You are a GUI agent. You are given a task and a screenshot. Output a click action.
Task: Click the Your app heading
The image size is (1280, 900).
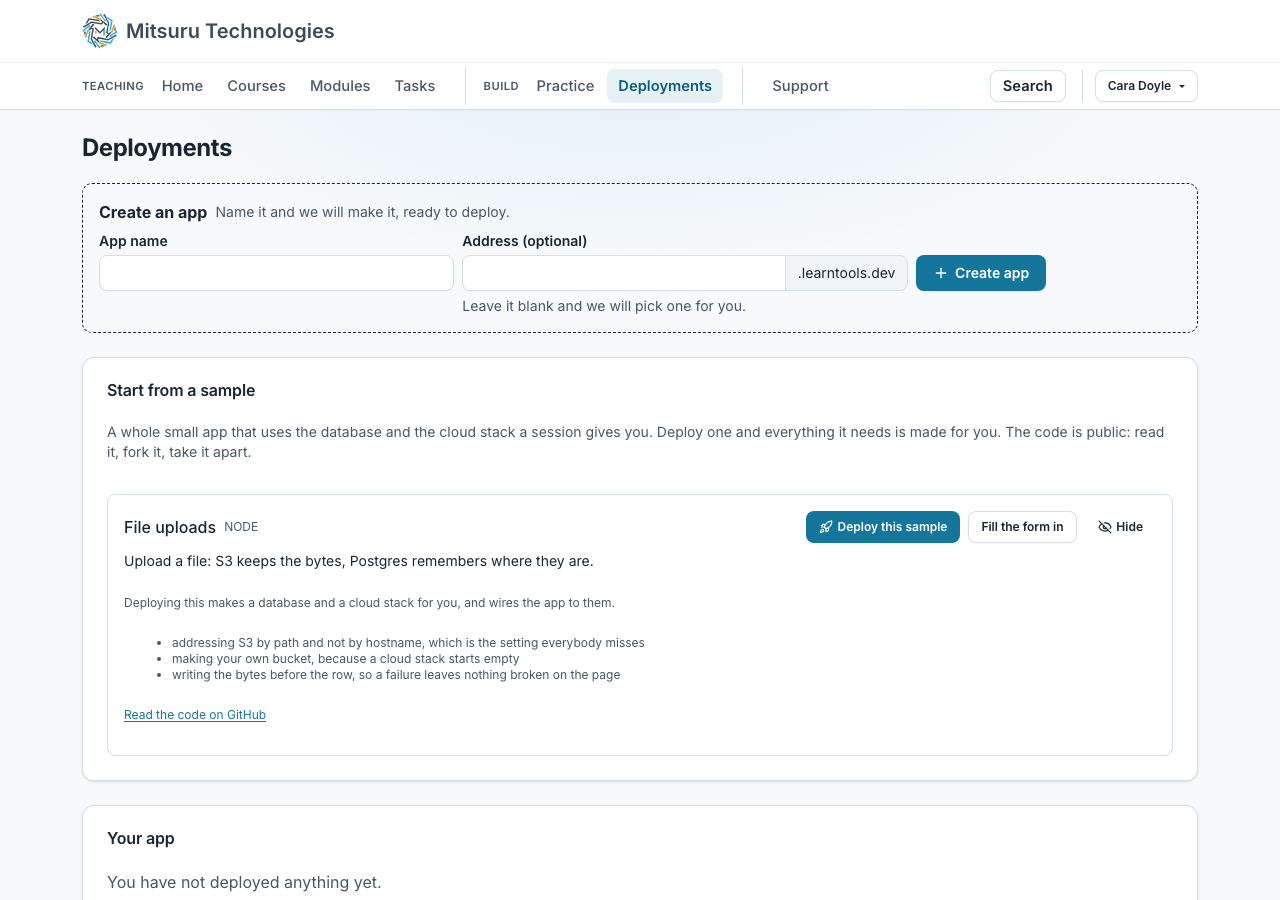pyautogui.click(x=141, y=838)
